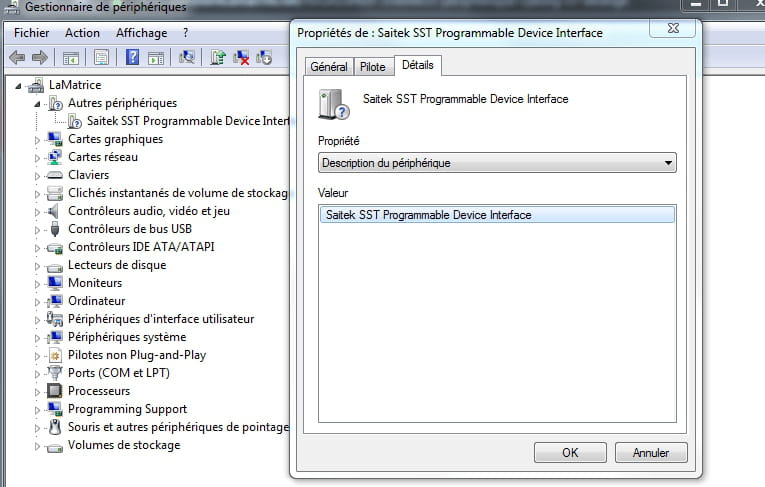Open the Affichage menu
765x487 pixels.
(x=141, y=33)
